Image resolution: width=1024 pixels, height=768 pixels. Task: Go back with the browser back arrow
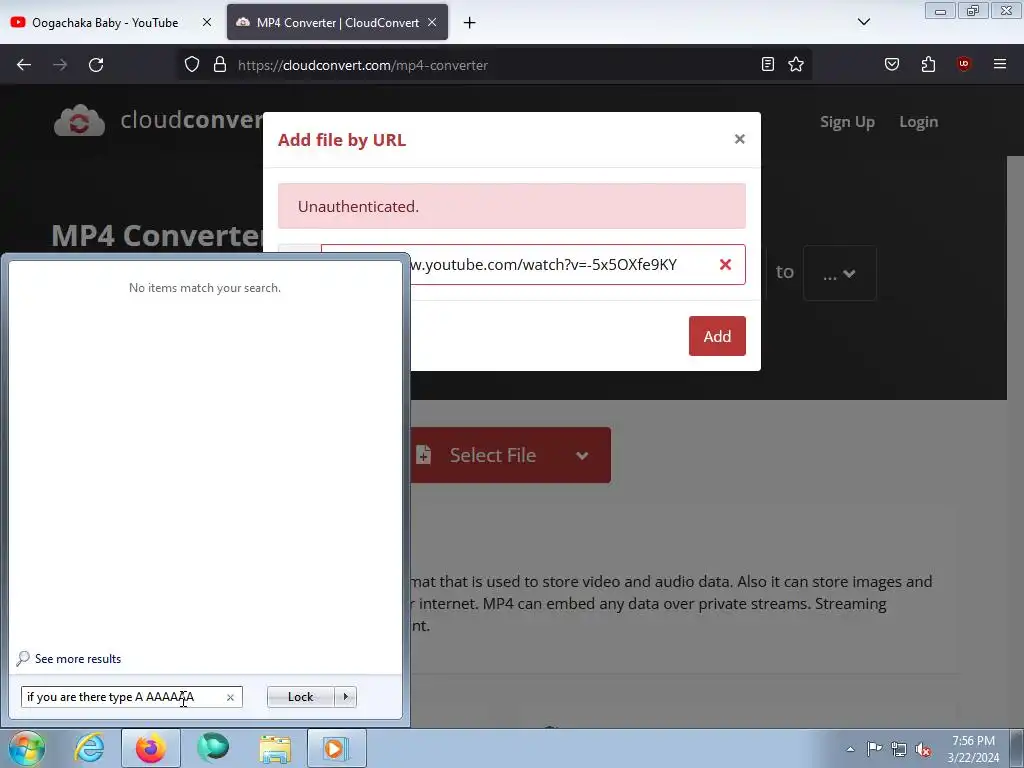[24, 65]
